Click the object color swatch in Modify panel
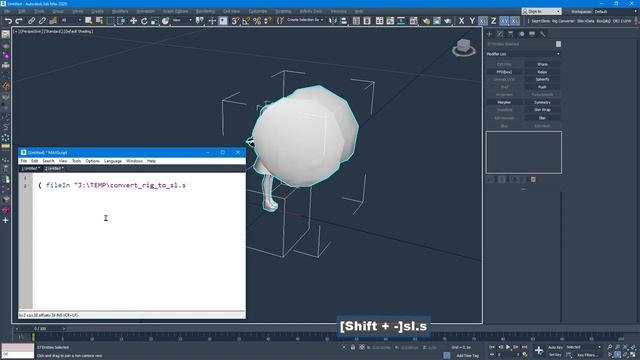Screen dimensions: 640x360 pos(558,44)
